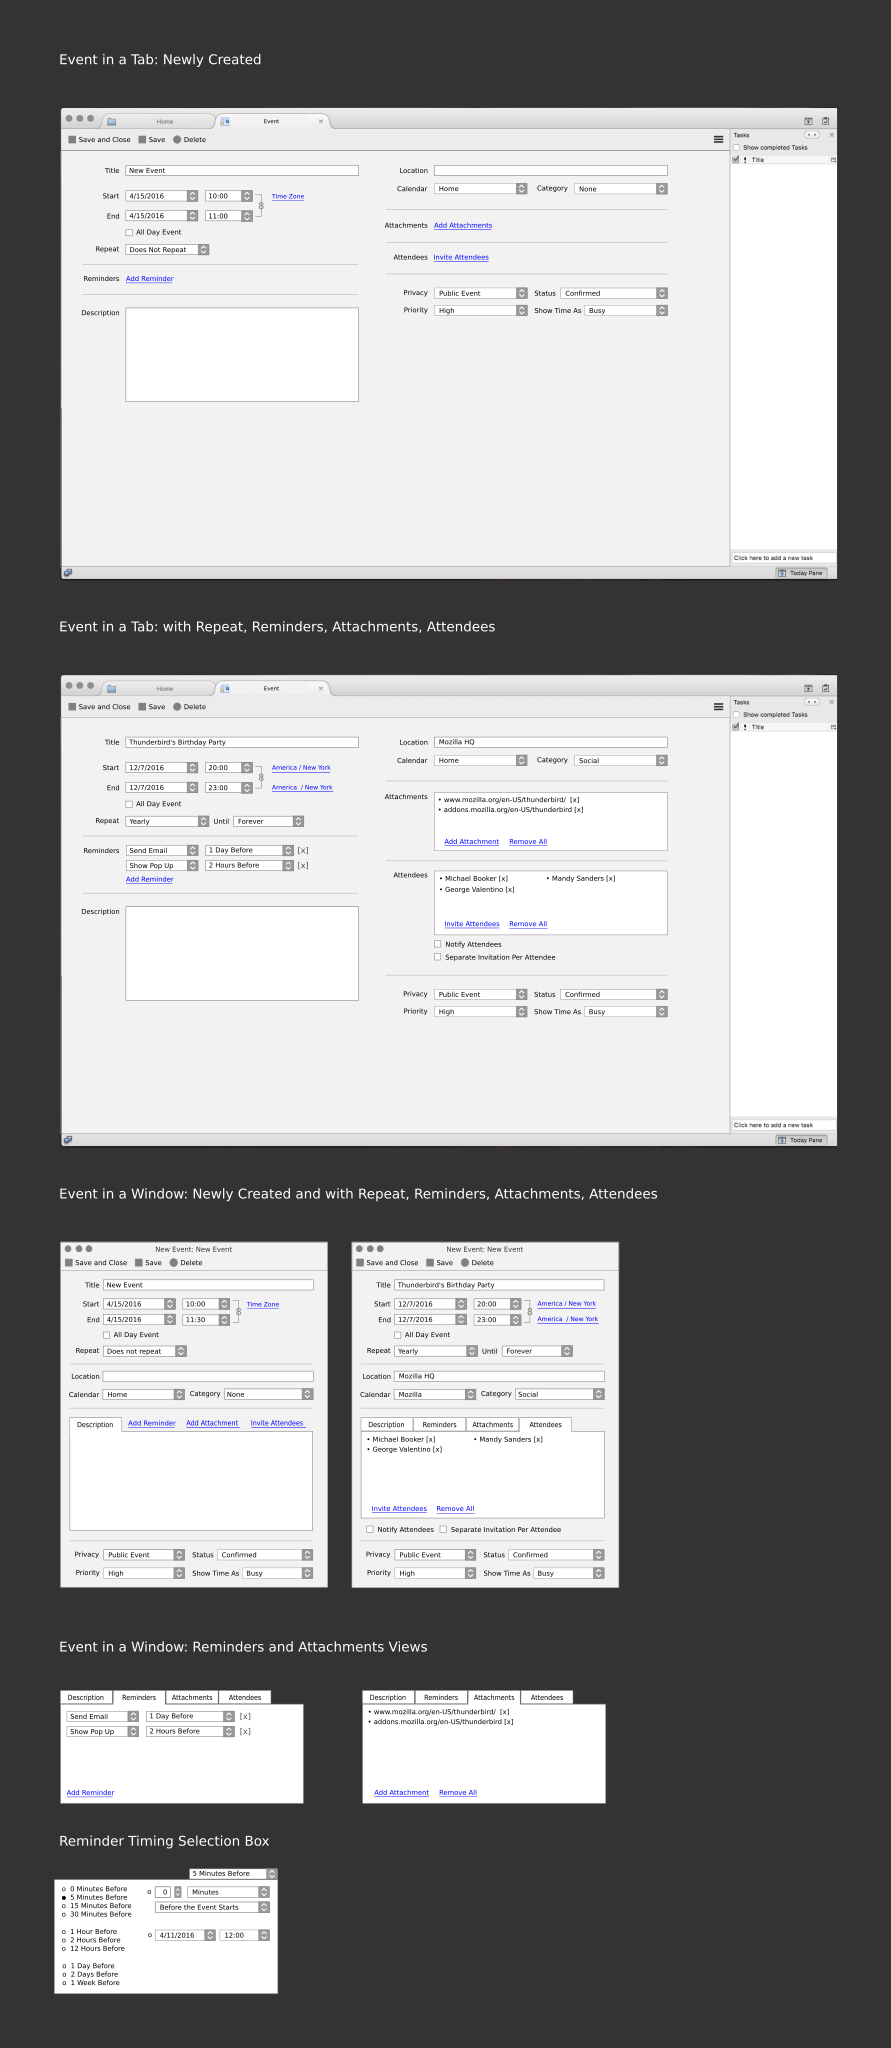Check All Day Event in newly created tab mockup
This screenshot has height=2048, width=891.
tap(129, 232)
